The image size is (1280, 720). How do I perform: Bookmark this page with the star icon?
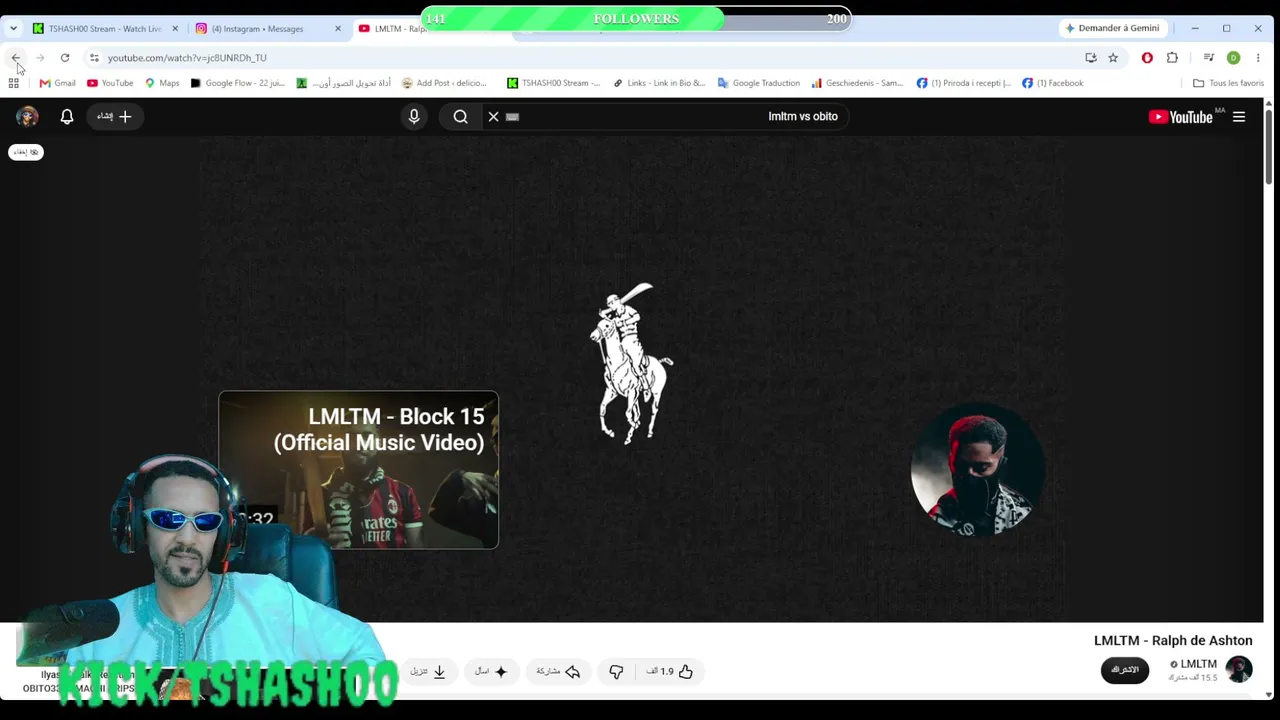(1113, 58)
